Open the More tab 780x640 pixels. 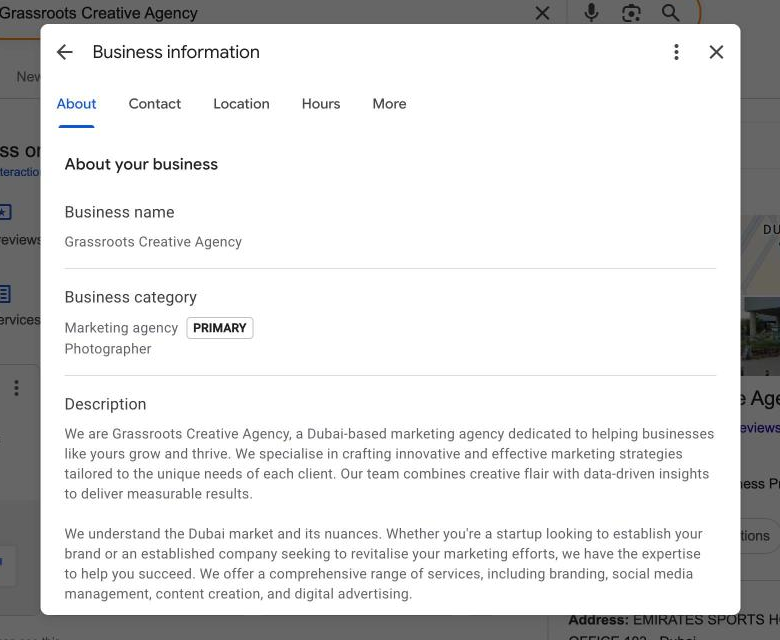click(x=390, y=103)
